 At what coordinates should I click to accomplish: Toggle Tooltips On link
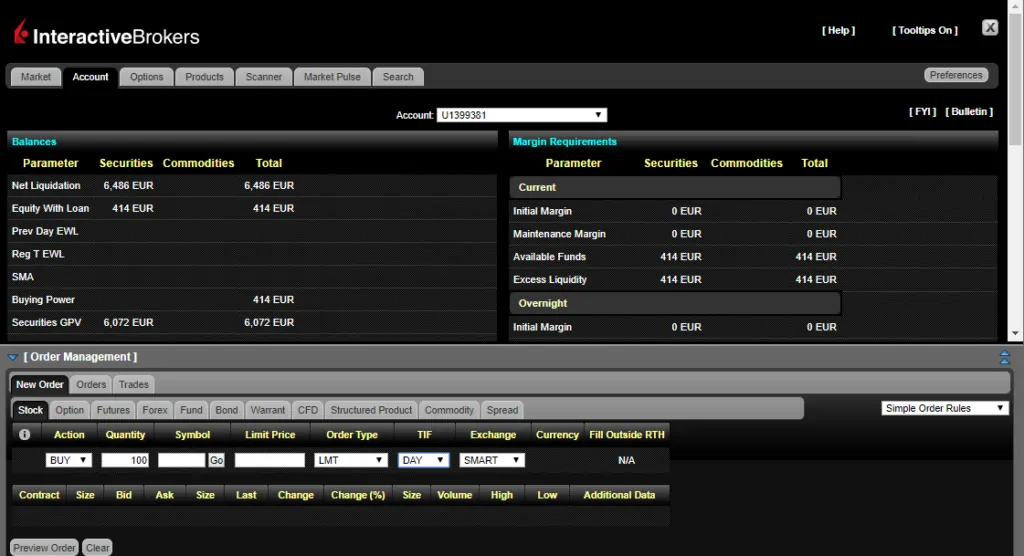click(925, 30)
